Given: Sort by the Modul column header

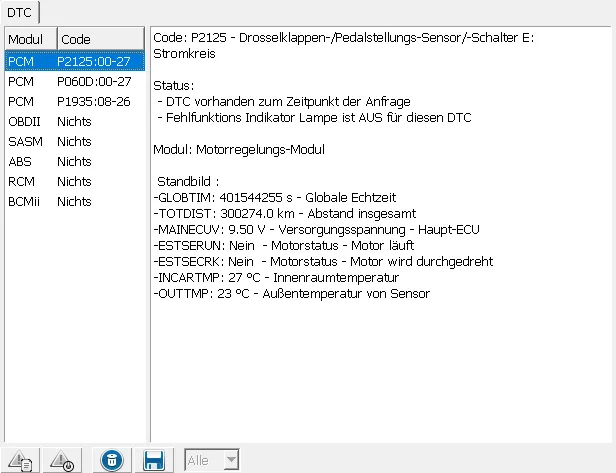Looking at the screenshot, I should 28,39.
